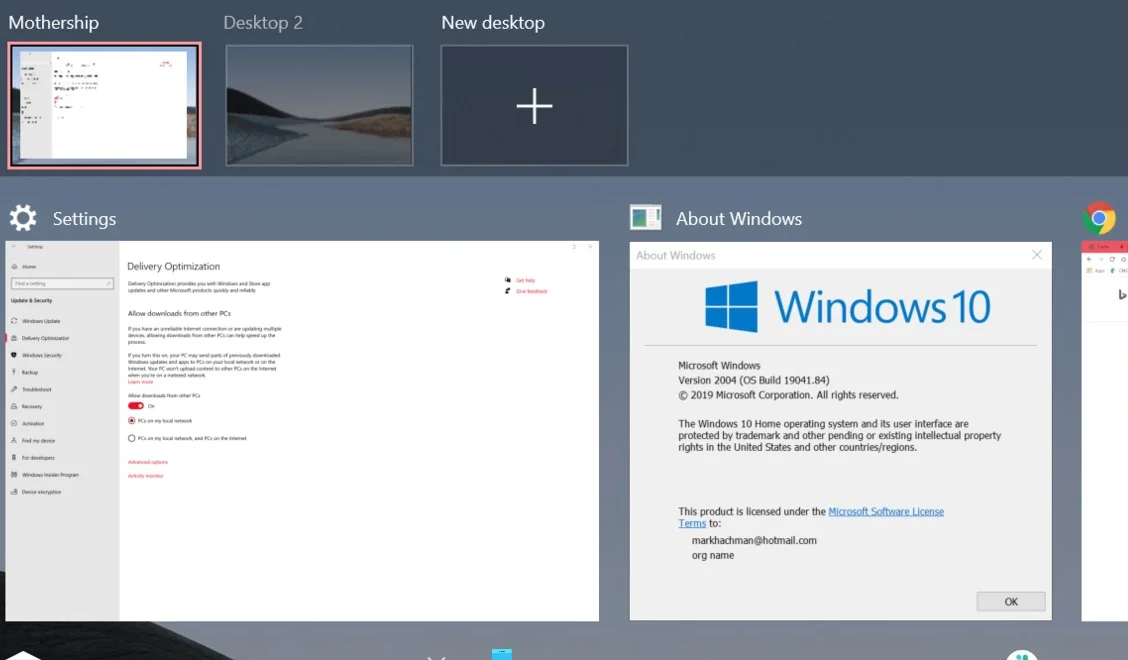
Task: Click the Recovery icon in Settings sidebar
Action: click(14, 407)
